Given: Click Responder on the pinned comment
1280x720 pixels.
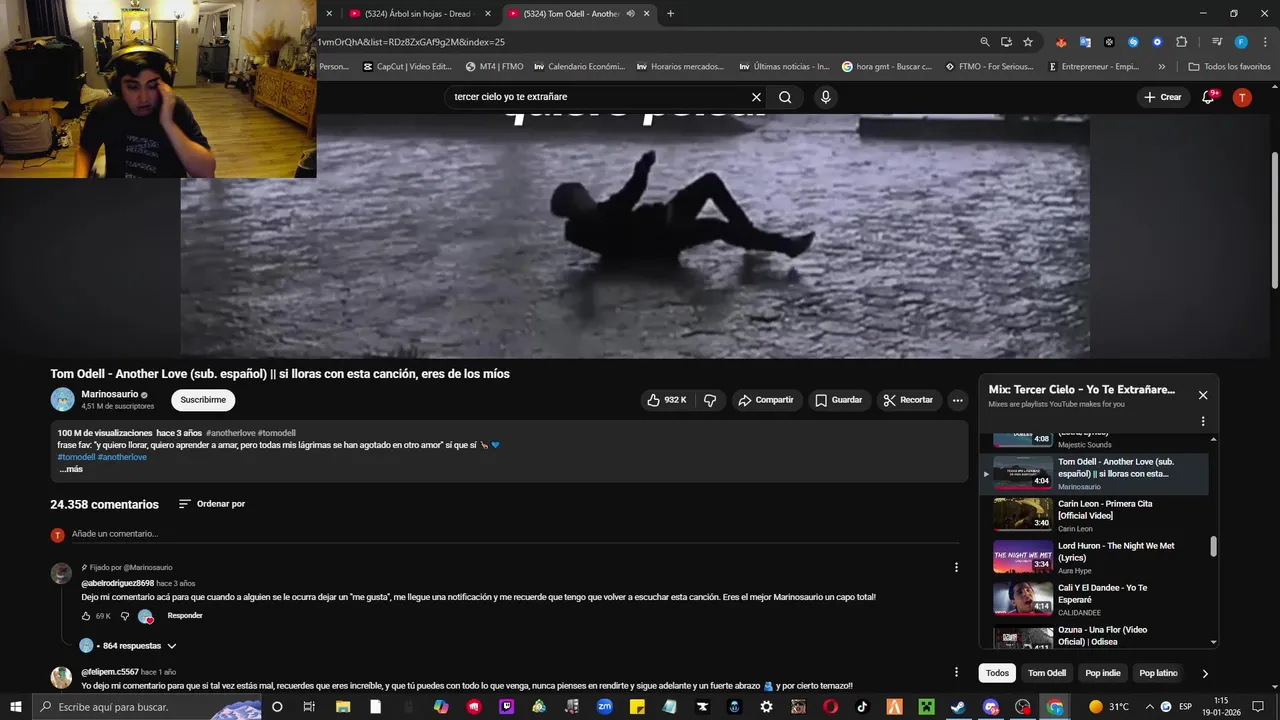Looking at the screenshot, I should [185, 616].
